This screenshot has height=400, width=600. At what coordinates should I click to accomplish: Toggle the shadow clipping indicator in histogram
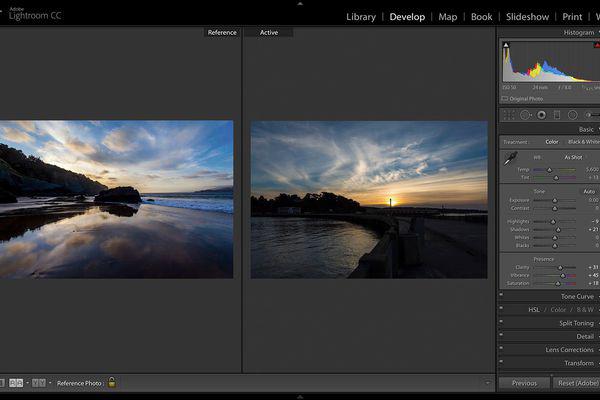click(506, 45)
